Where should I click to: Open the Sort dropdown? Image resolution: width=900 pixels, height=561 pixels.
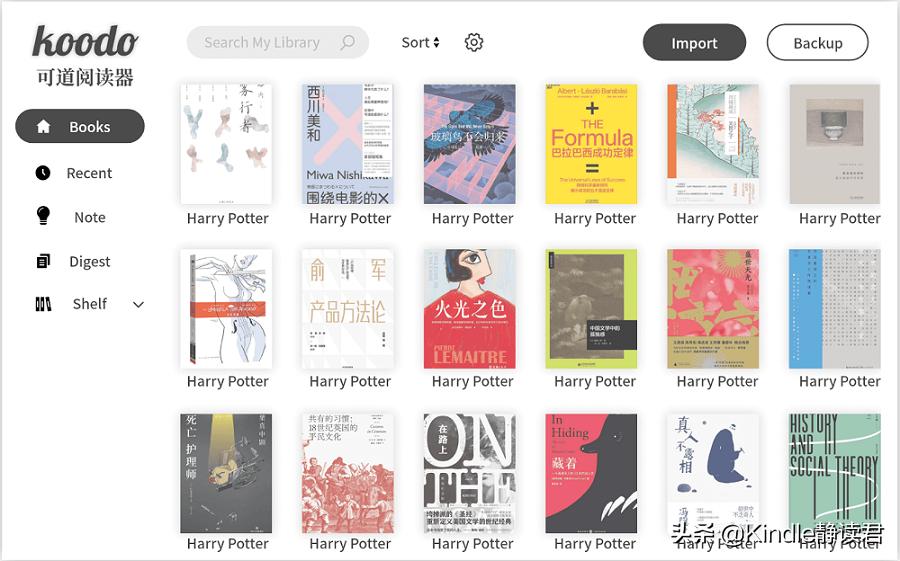(420, 42)
